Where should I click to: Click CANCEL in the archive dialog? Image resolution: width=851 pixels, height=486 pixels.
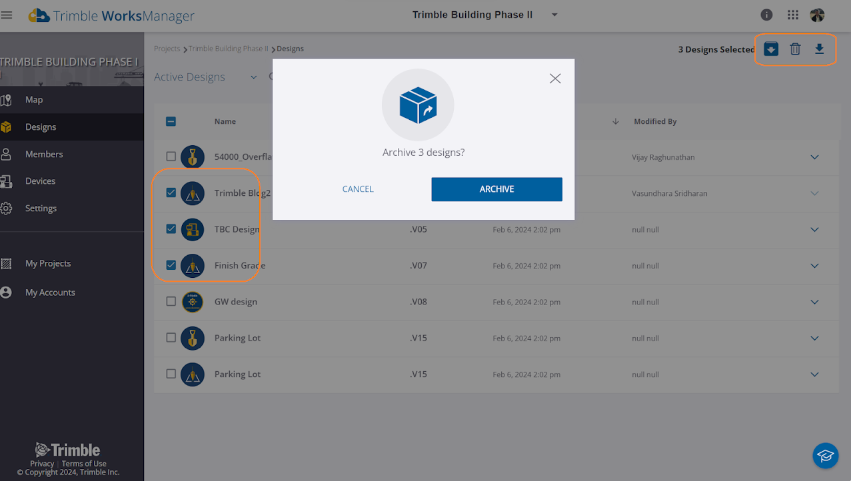click(x=357, y=189)
